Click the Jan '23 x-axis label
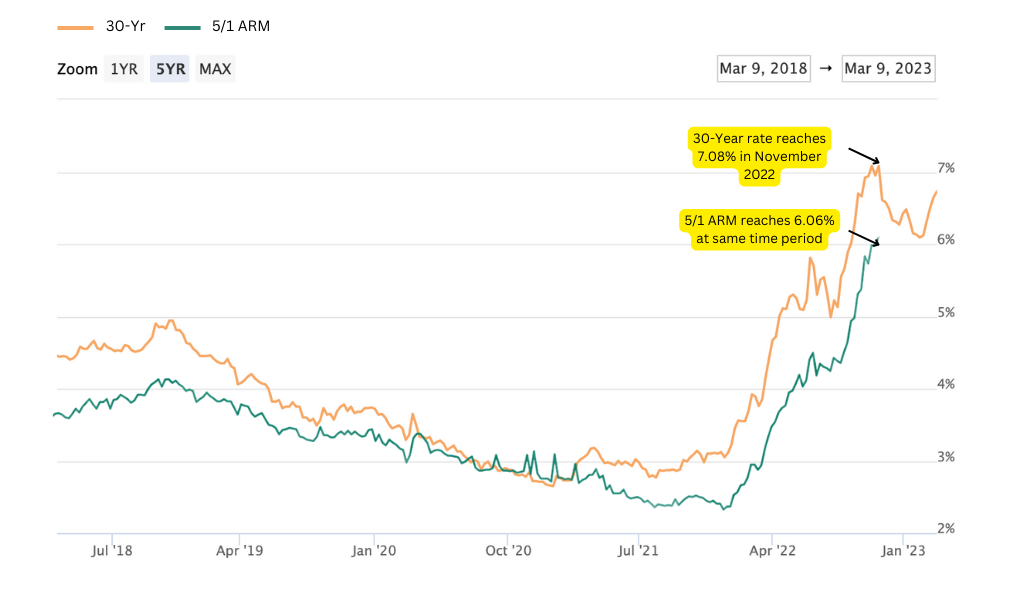 904,549
